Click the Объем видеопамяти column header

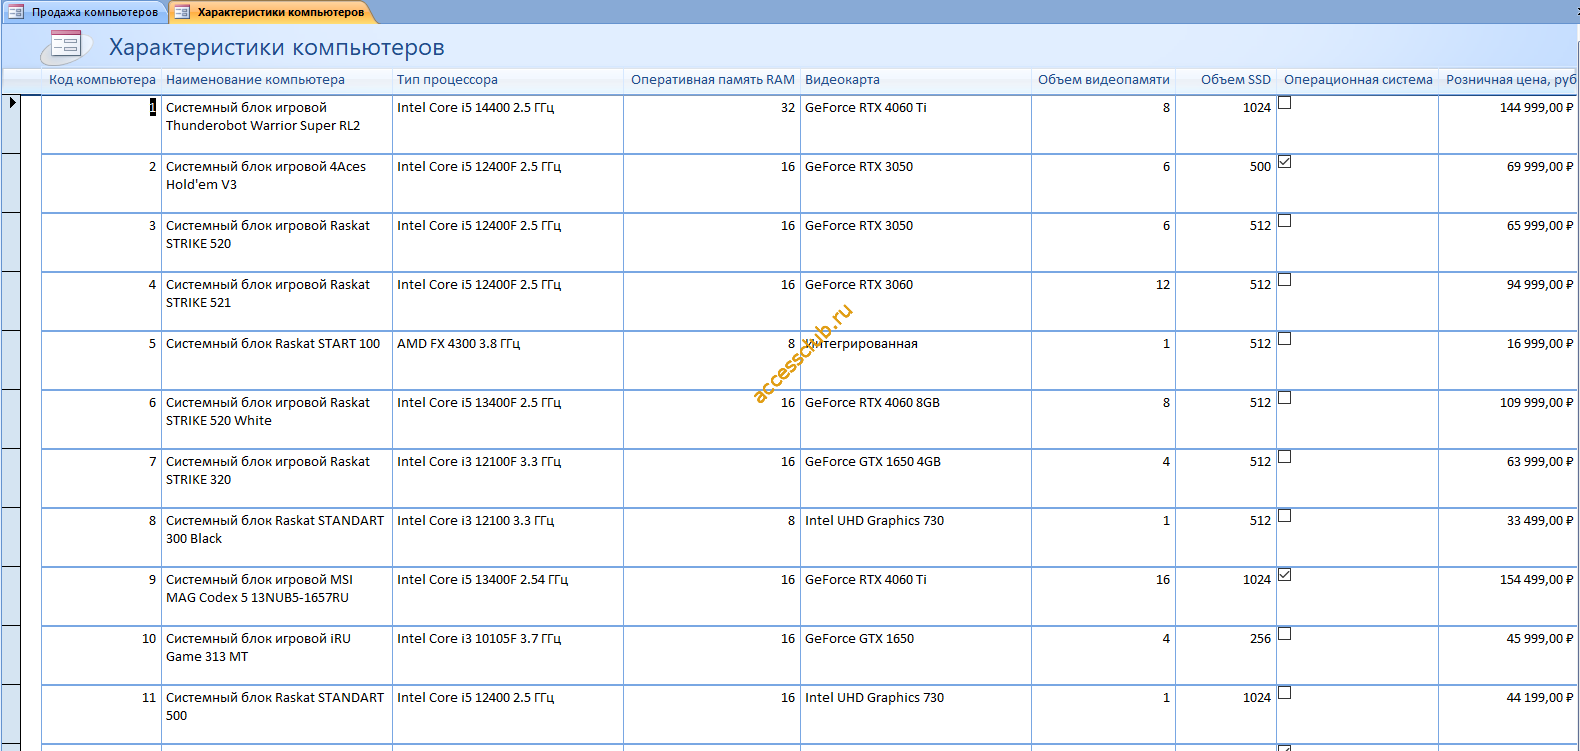pyautogui.click(x=1104, y=80)
